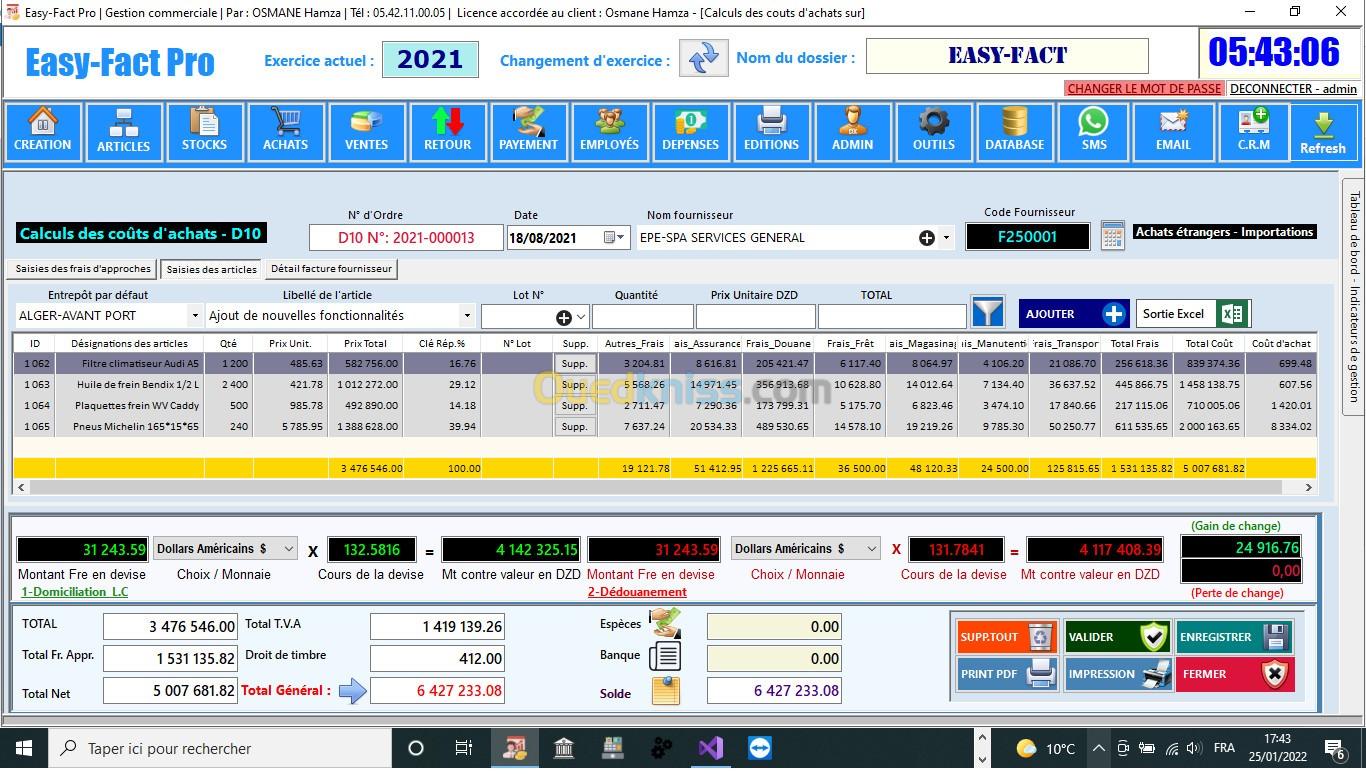The image size is (1366, 777).
Task: Export the table with Sortie Excel
Action: pos(1194,314)
